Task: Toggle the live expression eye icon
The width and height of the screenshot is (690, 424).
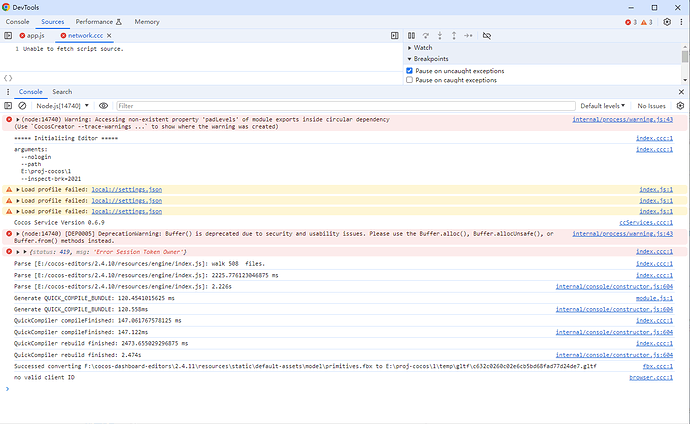Action: tap(102, 105)
